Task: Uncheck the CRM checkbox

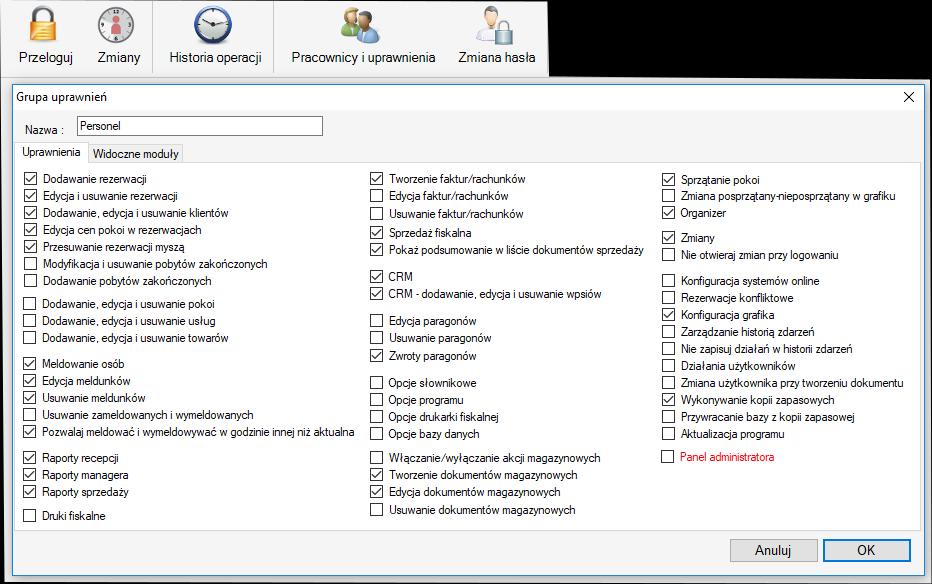Action: coord(376,277)
